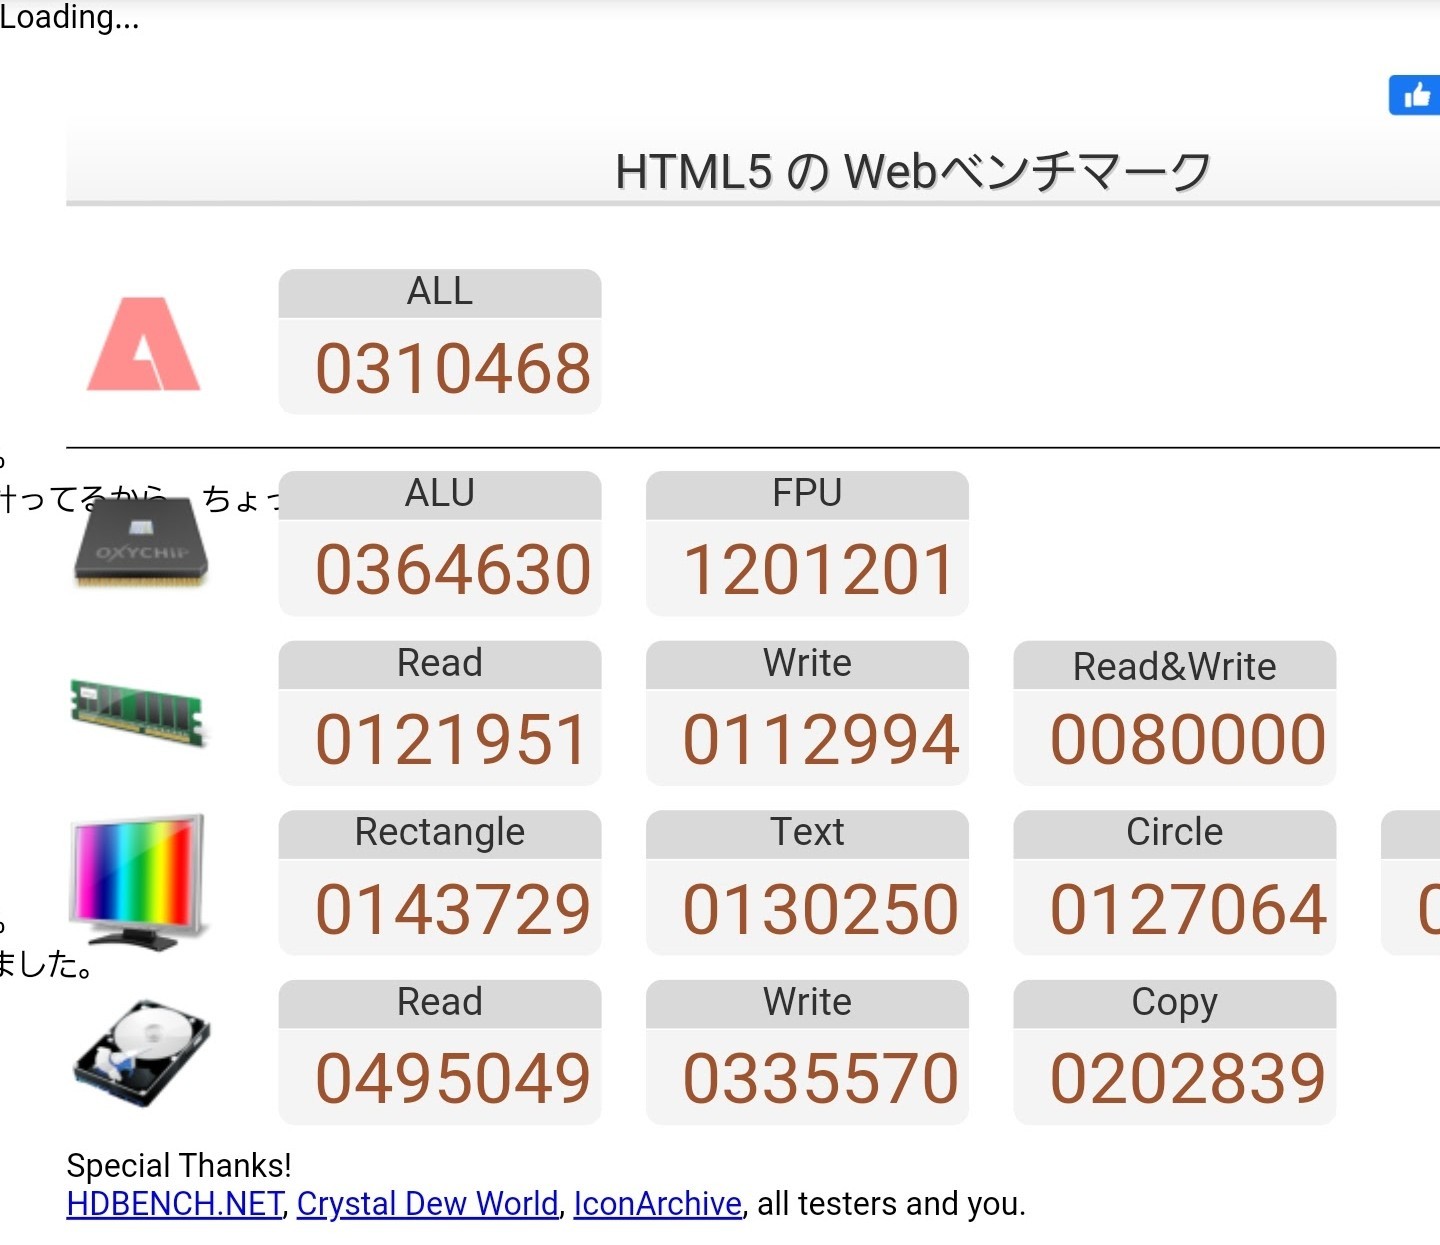Open the Crystal Dew World link
The height and width of the screenshot is (1245, 1440).
tap(428, 1204)
